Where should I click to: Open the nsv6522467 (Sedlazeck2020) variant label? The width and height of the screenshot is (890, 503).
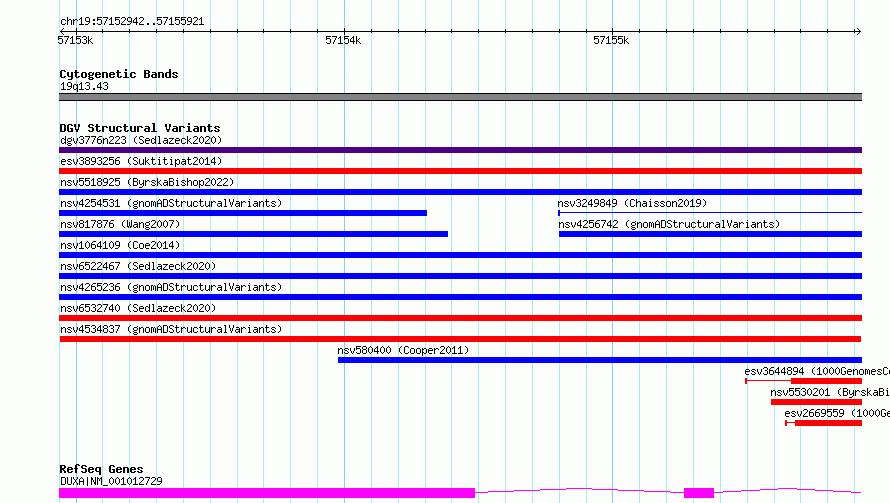(138, 266)
